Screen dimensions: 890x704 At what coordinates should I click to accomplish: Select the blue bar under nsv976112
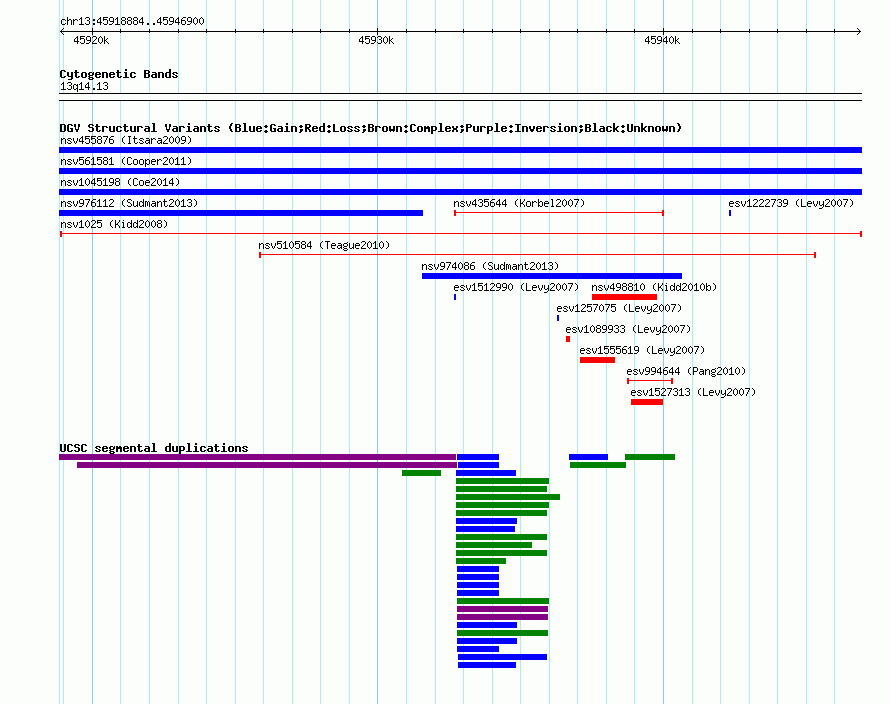(x=241, y=213)
